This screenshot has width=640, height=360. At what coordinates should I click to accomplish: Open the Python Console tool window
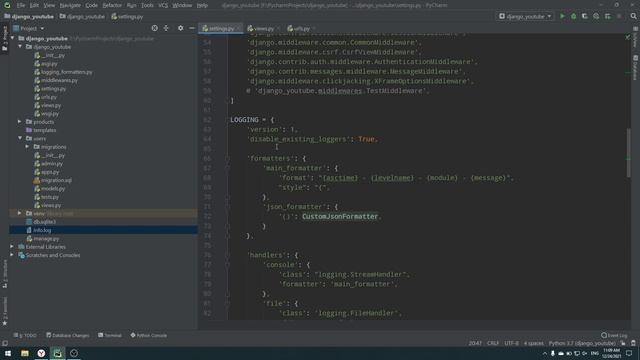point(149,335)
